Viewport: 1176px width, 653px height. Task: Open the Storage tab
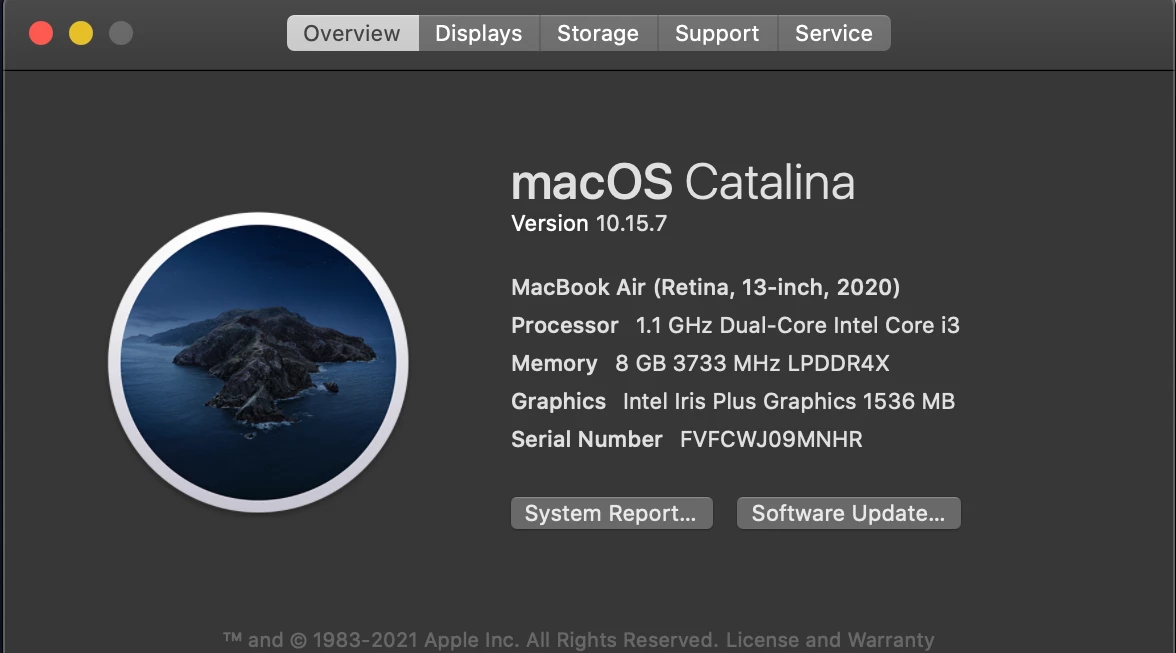(598, 33)
